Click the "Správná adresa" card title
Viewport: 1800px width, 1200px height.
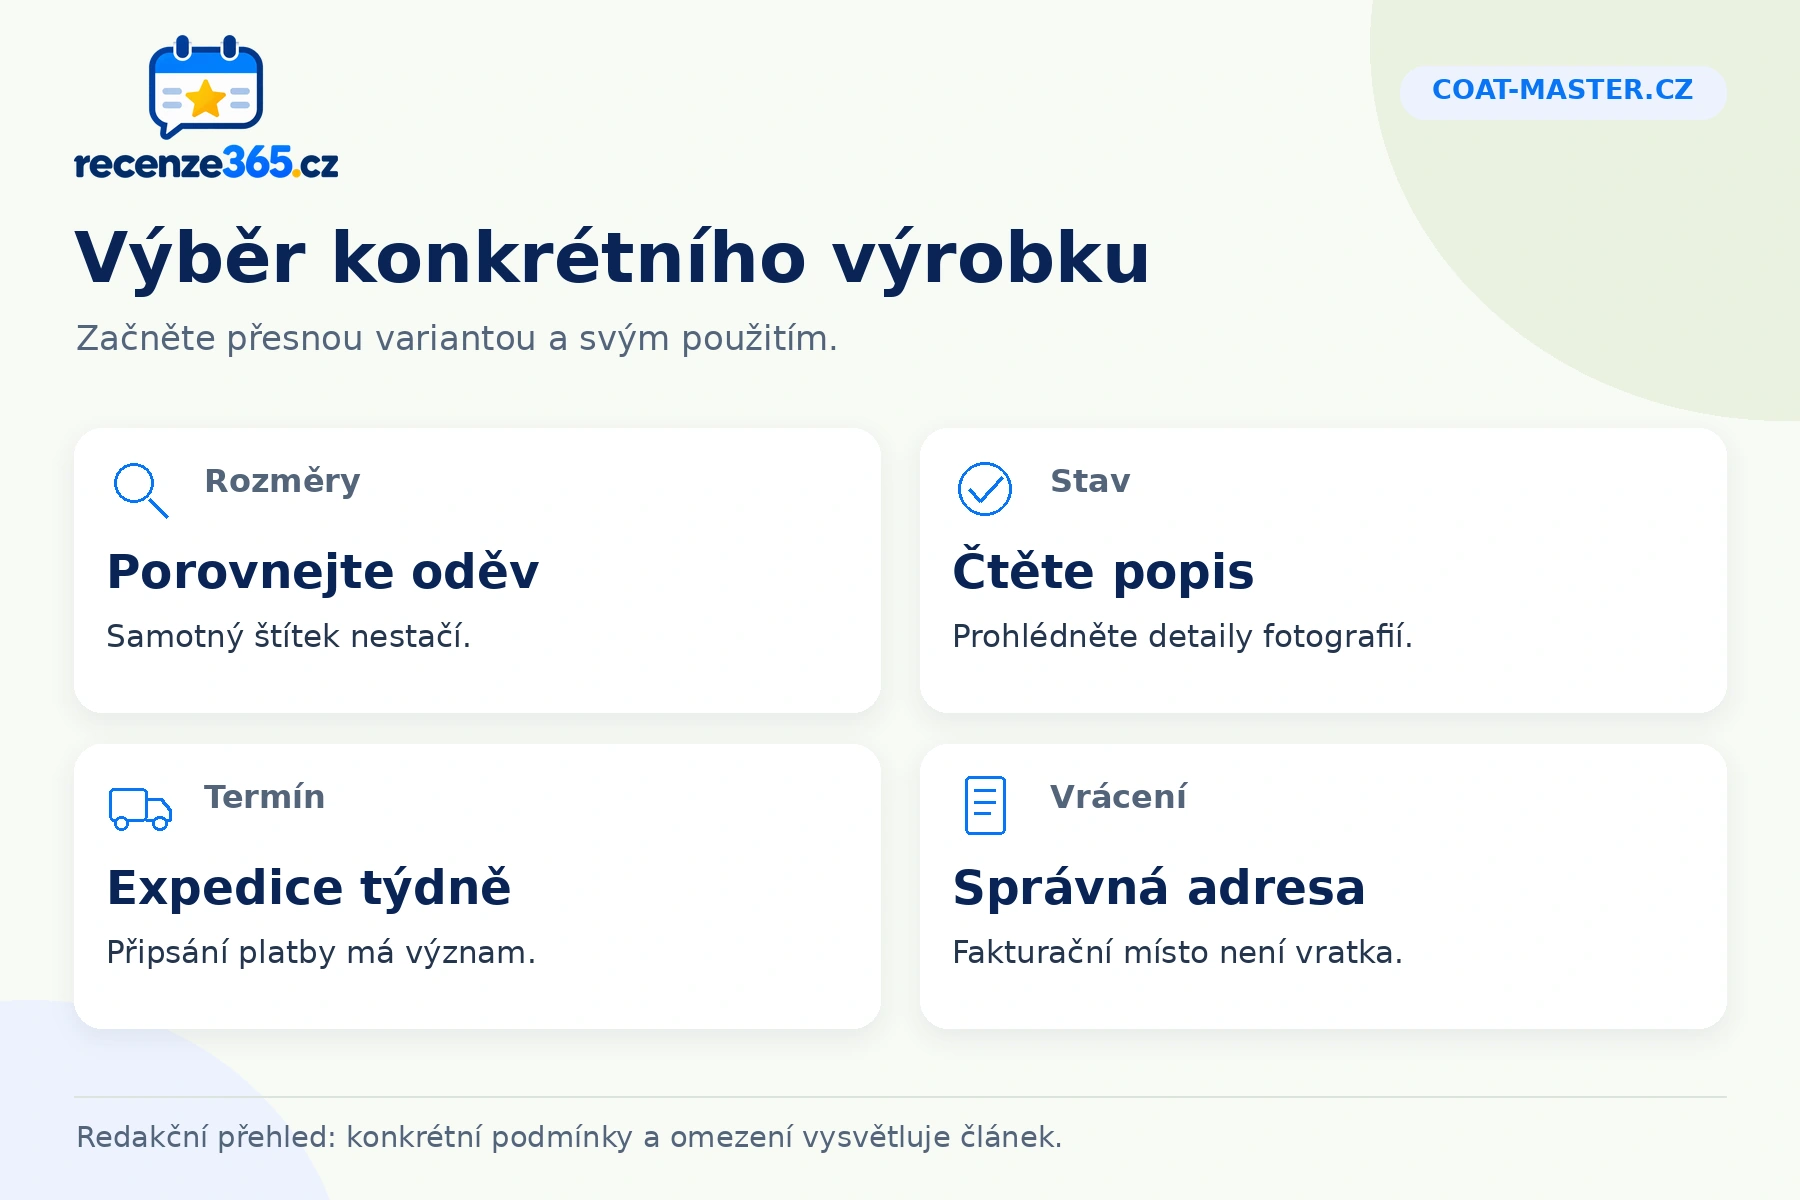click(x=1159, y=888)
